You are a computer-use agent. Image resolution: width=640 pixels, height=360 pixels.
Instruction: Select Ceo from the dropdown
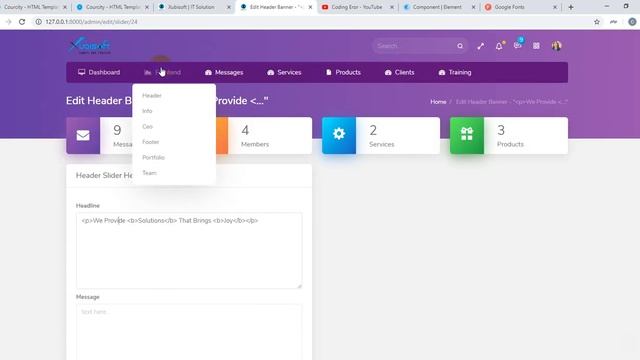click(x=147, y=127)
